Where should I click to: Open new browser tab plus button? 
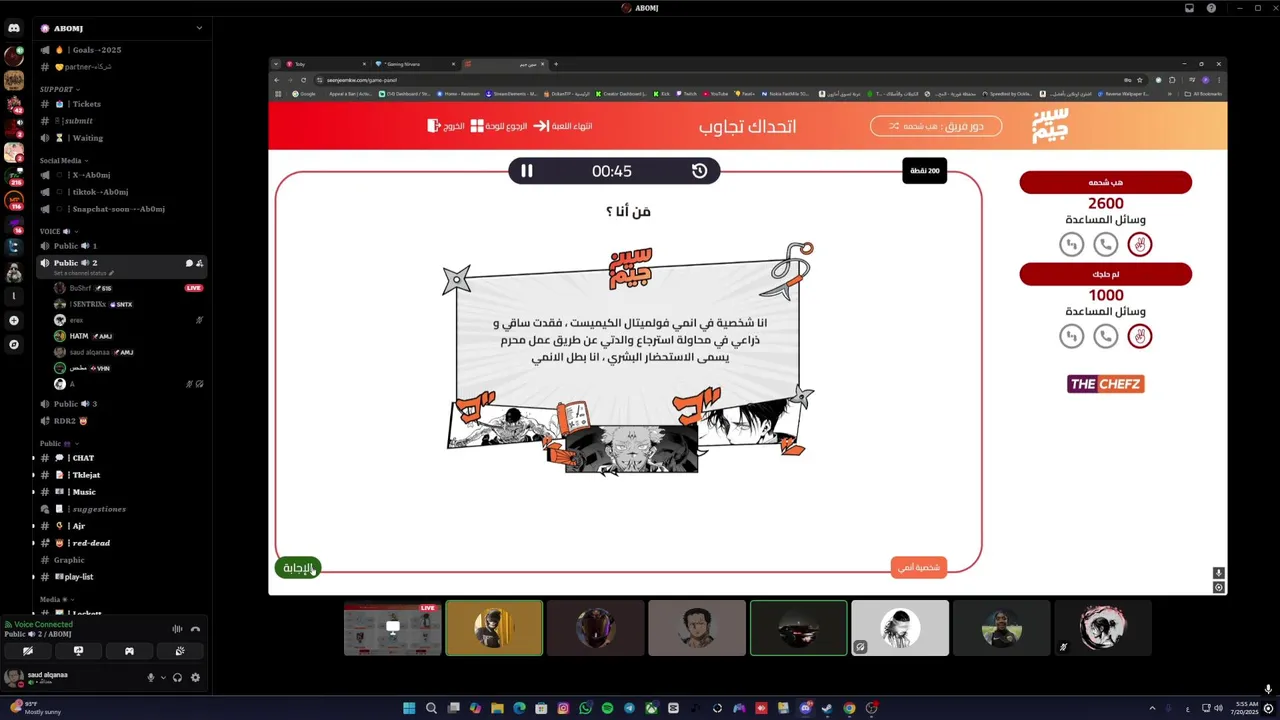[556, 64]
